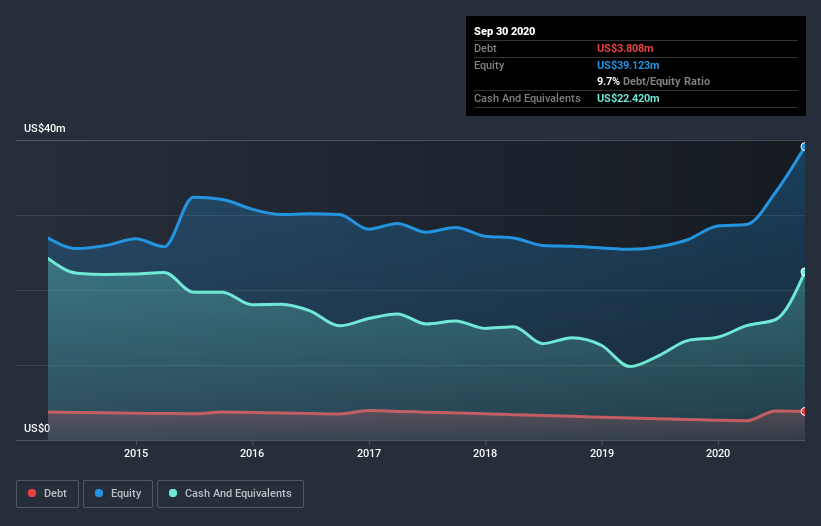The width and height of the screenshot is (821, 526).
Task: Select the Debt endpoint marker at Sep 2020
Action: (804, 411)
